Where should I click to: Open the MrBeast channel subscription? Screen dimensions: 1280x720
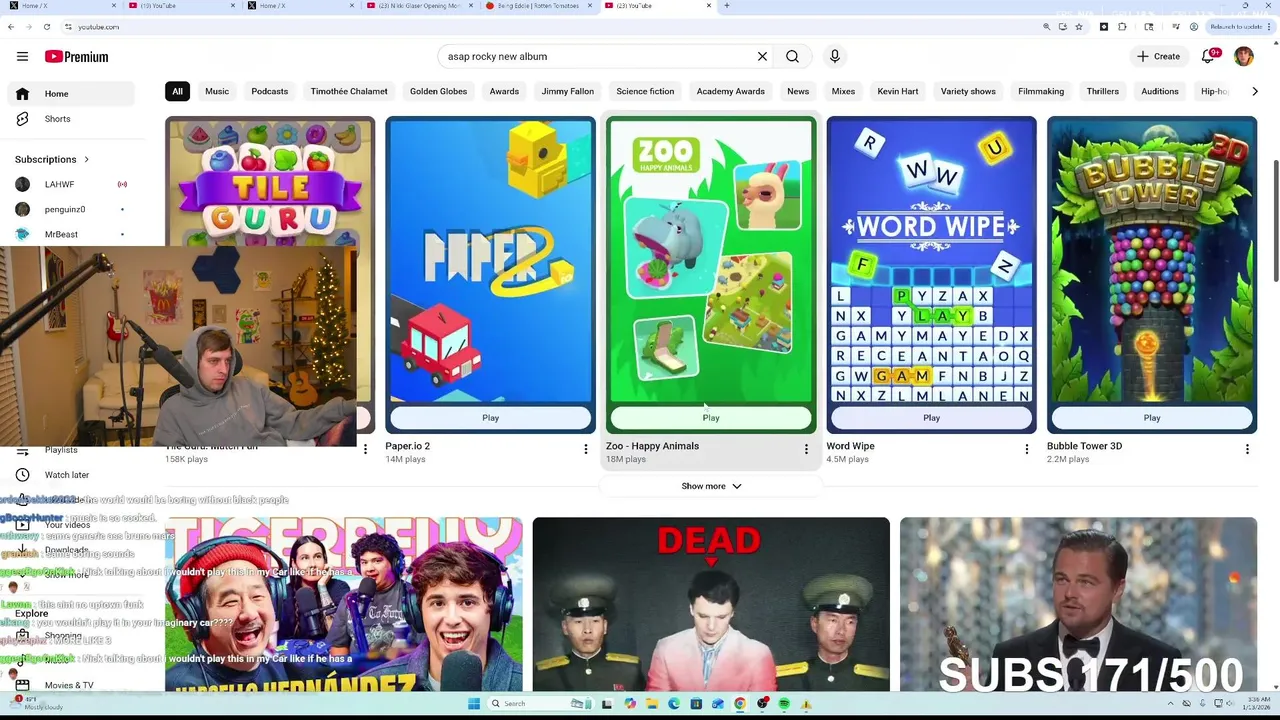tap(70, 234)
